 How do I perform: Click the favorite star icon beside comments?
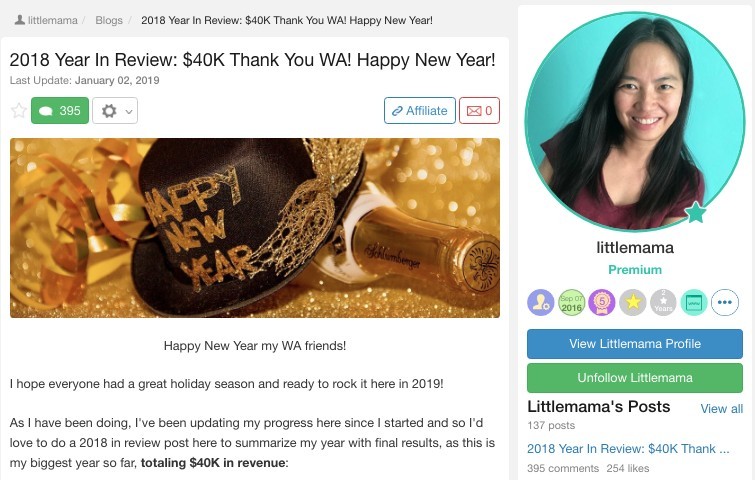pyautogui.click(x=19, y=111)
